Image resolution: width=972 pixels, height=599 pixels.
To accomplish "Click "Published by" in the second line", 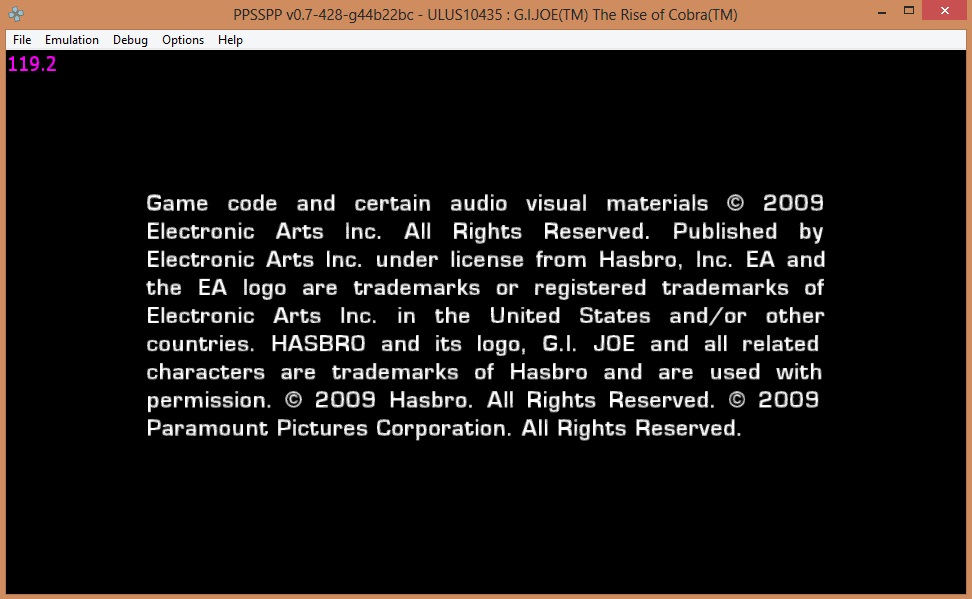I will click(x=748, y=232).
